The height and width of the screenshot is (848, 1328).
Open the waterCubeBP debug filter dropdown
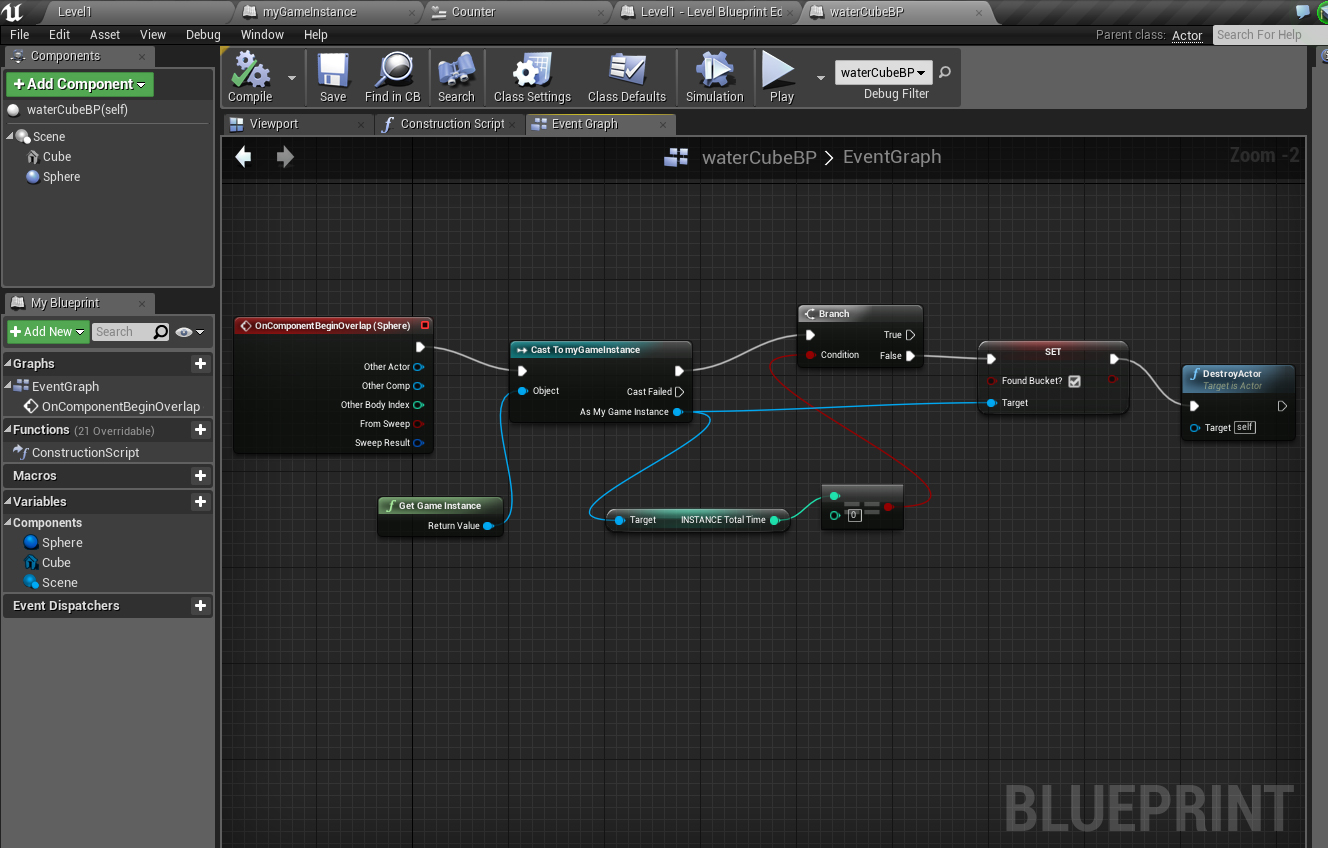pyautogui.click(x=883, y=73)
